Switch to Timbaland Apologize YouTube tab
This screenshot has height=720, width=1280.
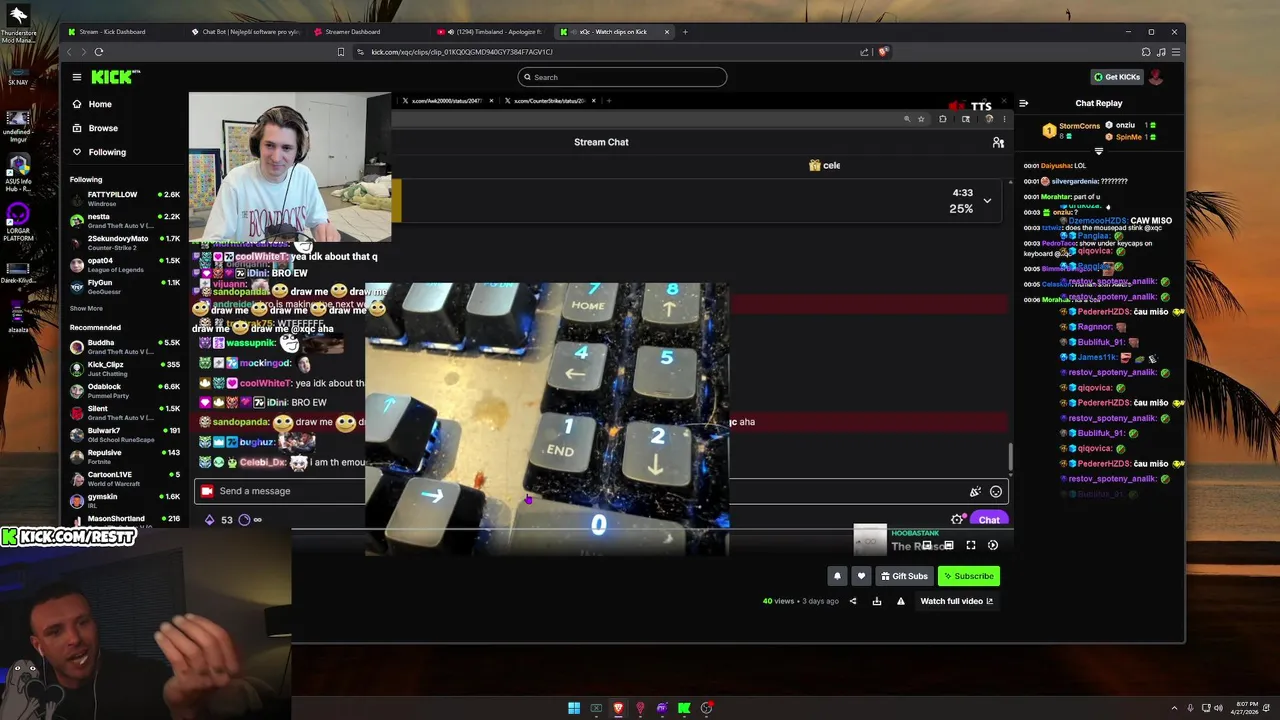492,32
